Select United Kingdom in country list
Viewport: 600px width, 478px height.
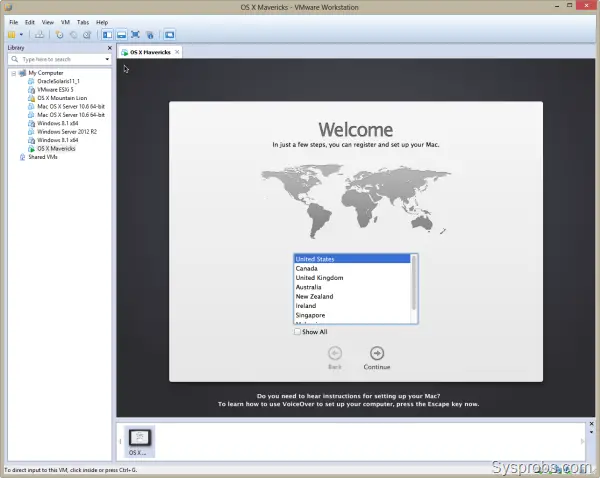352,278
